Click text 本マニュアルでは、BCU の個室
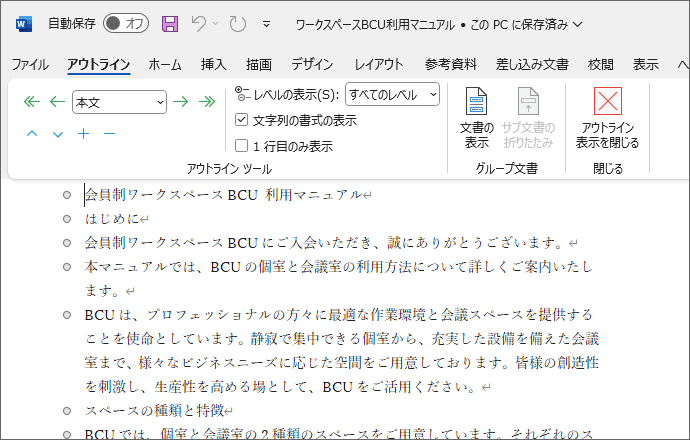 pos(184,267)
